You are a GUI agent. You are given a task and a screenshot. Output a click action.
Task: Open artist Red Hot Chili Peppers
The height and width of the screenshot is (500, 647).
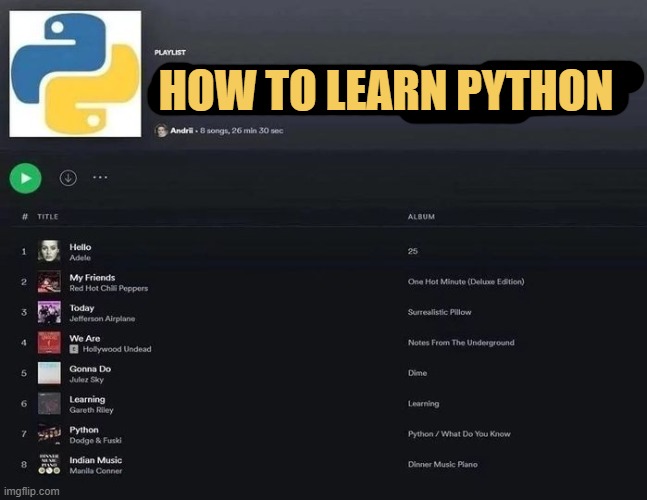pos(109,288)
